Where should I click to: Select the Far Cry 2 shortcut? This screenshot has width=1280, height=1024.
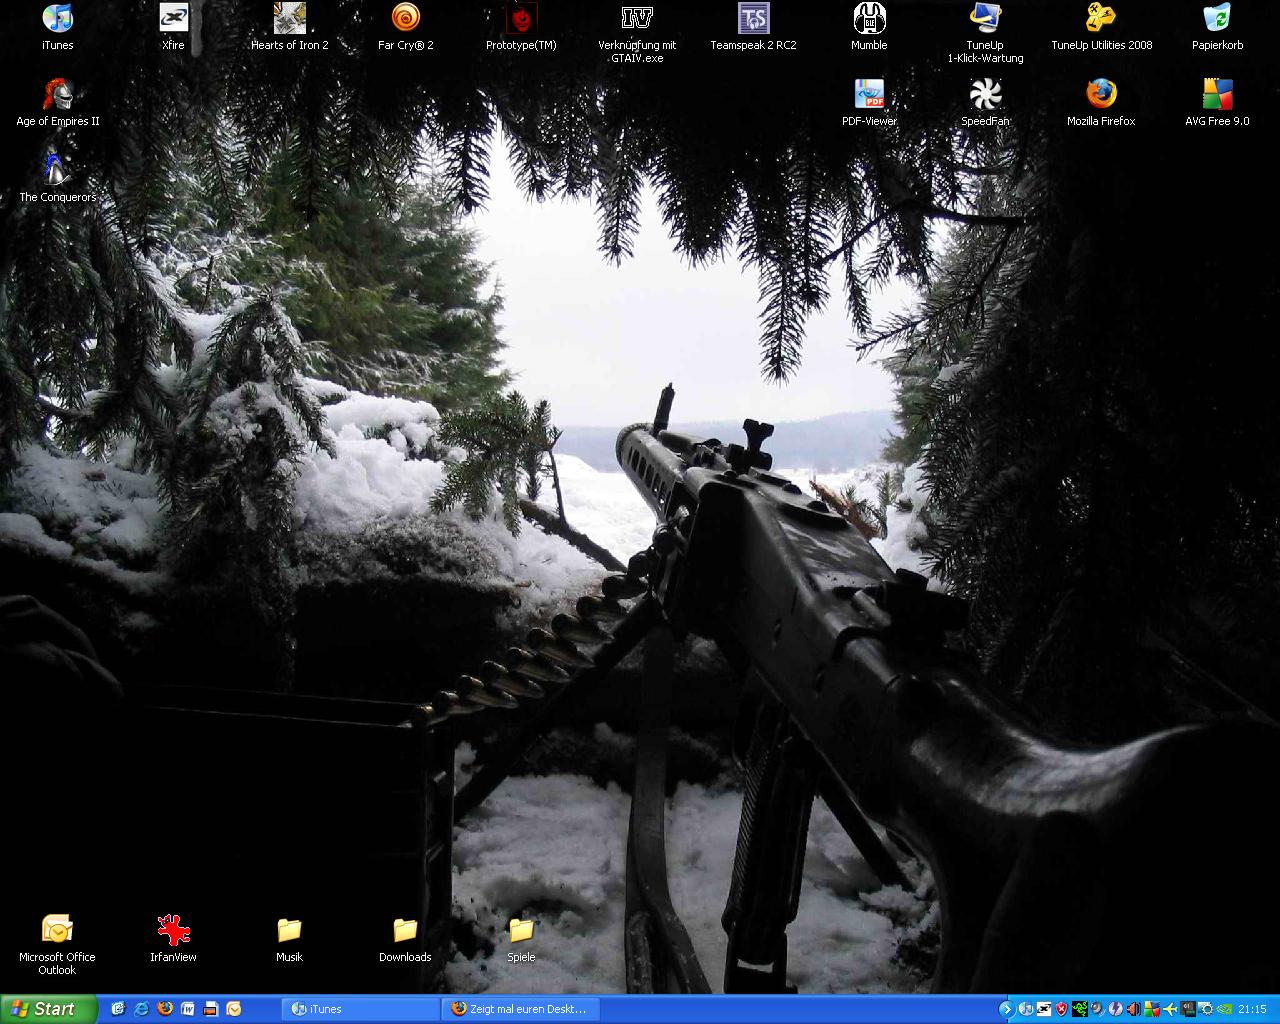[x=405, y=27]
